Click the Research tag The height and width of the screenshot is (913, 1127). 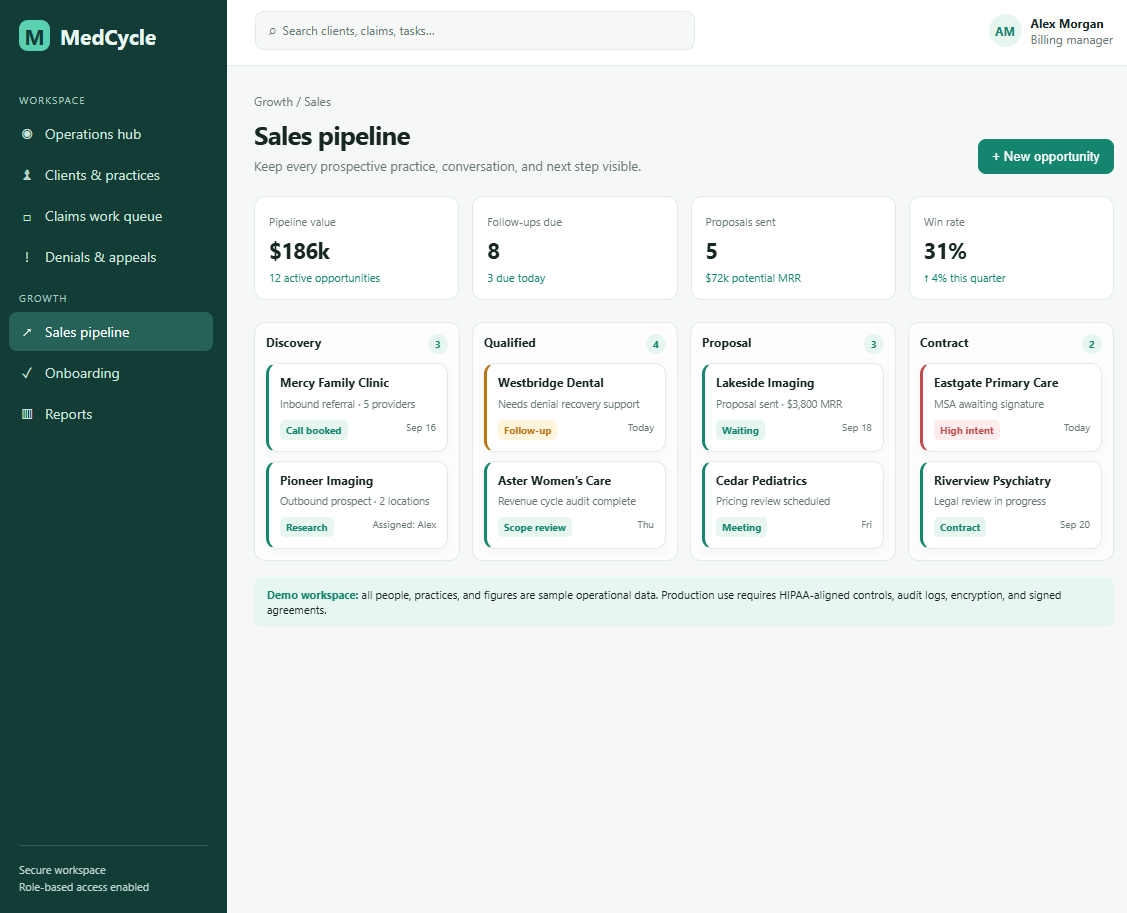(x=306, y=528)
